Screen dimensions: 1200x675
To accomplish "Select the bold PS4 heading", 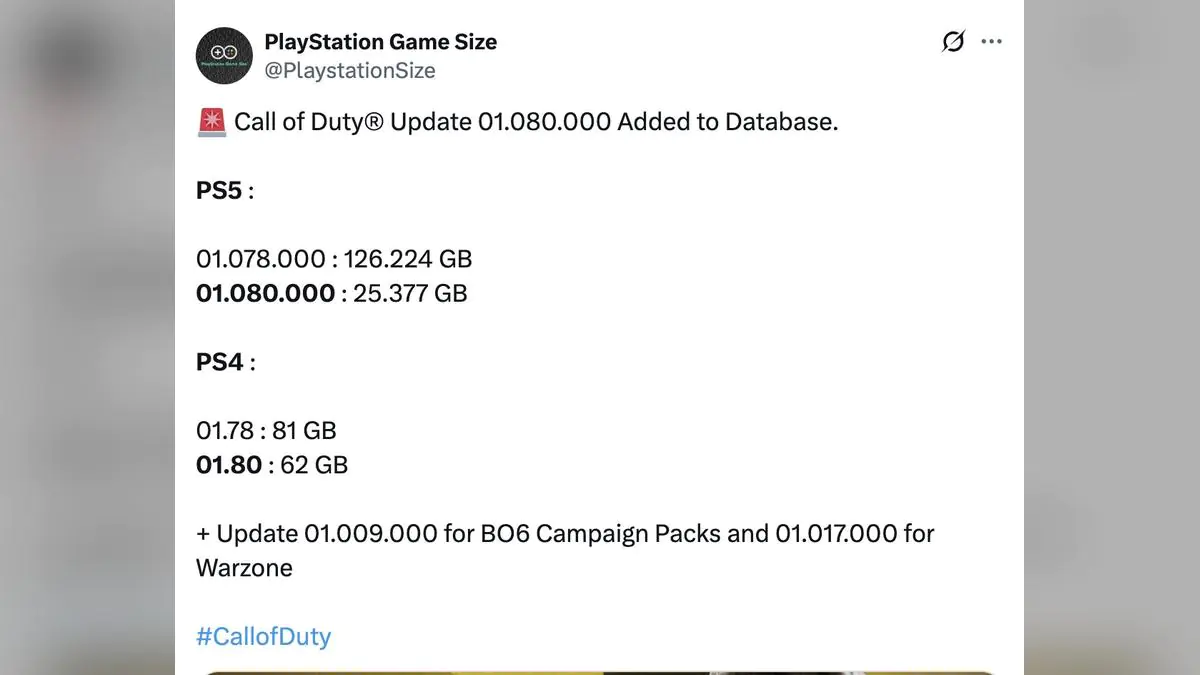I will (216, 362).
